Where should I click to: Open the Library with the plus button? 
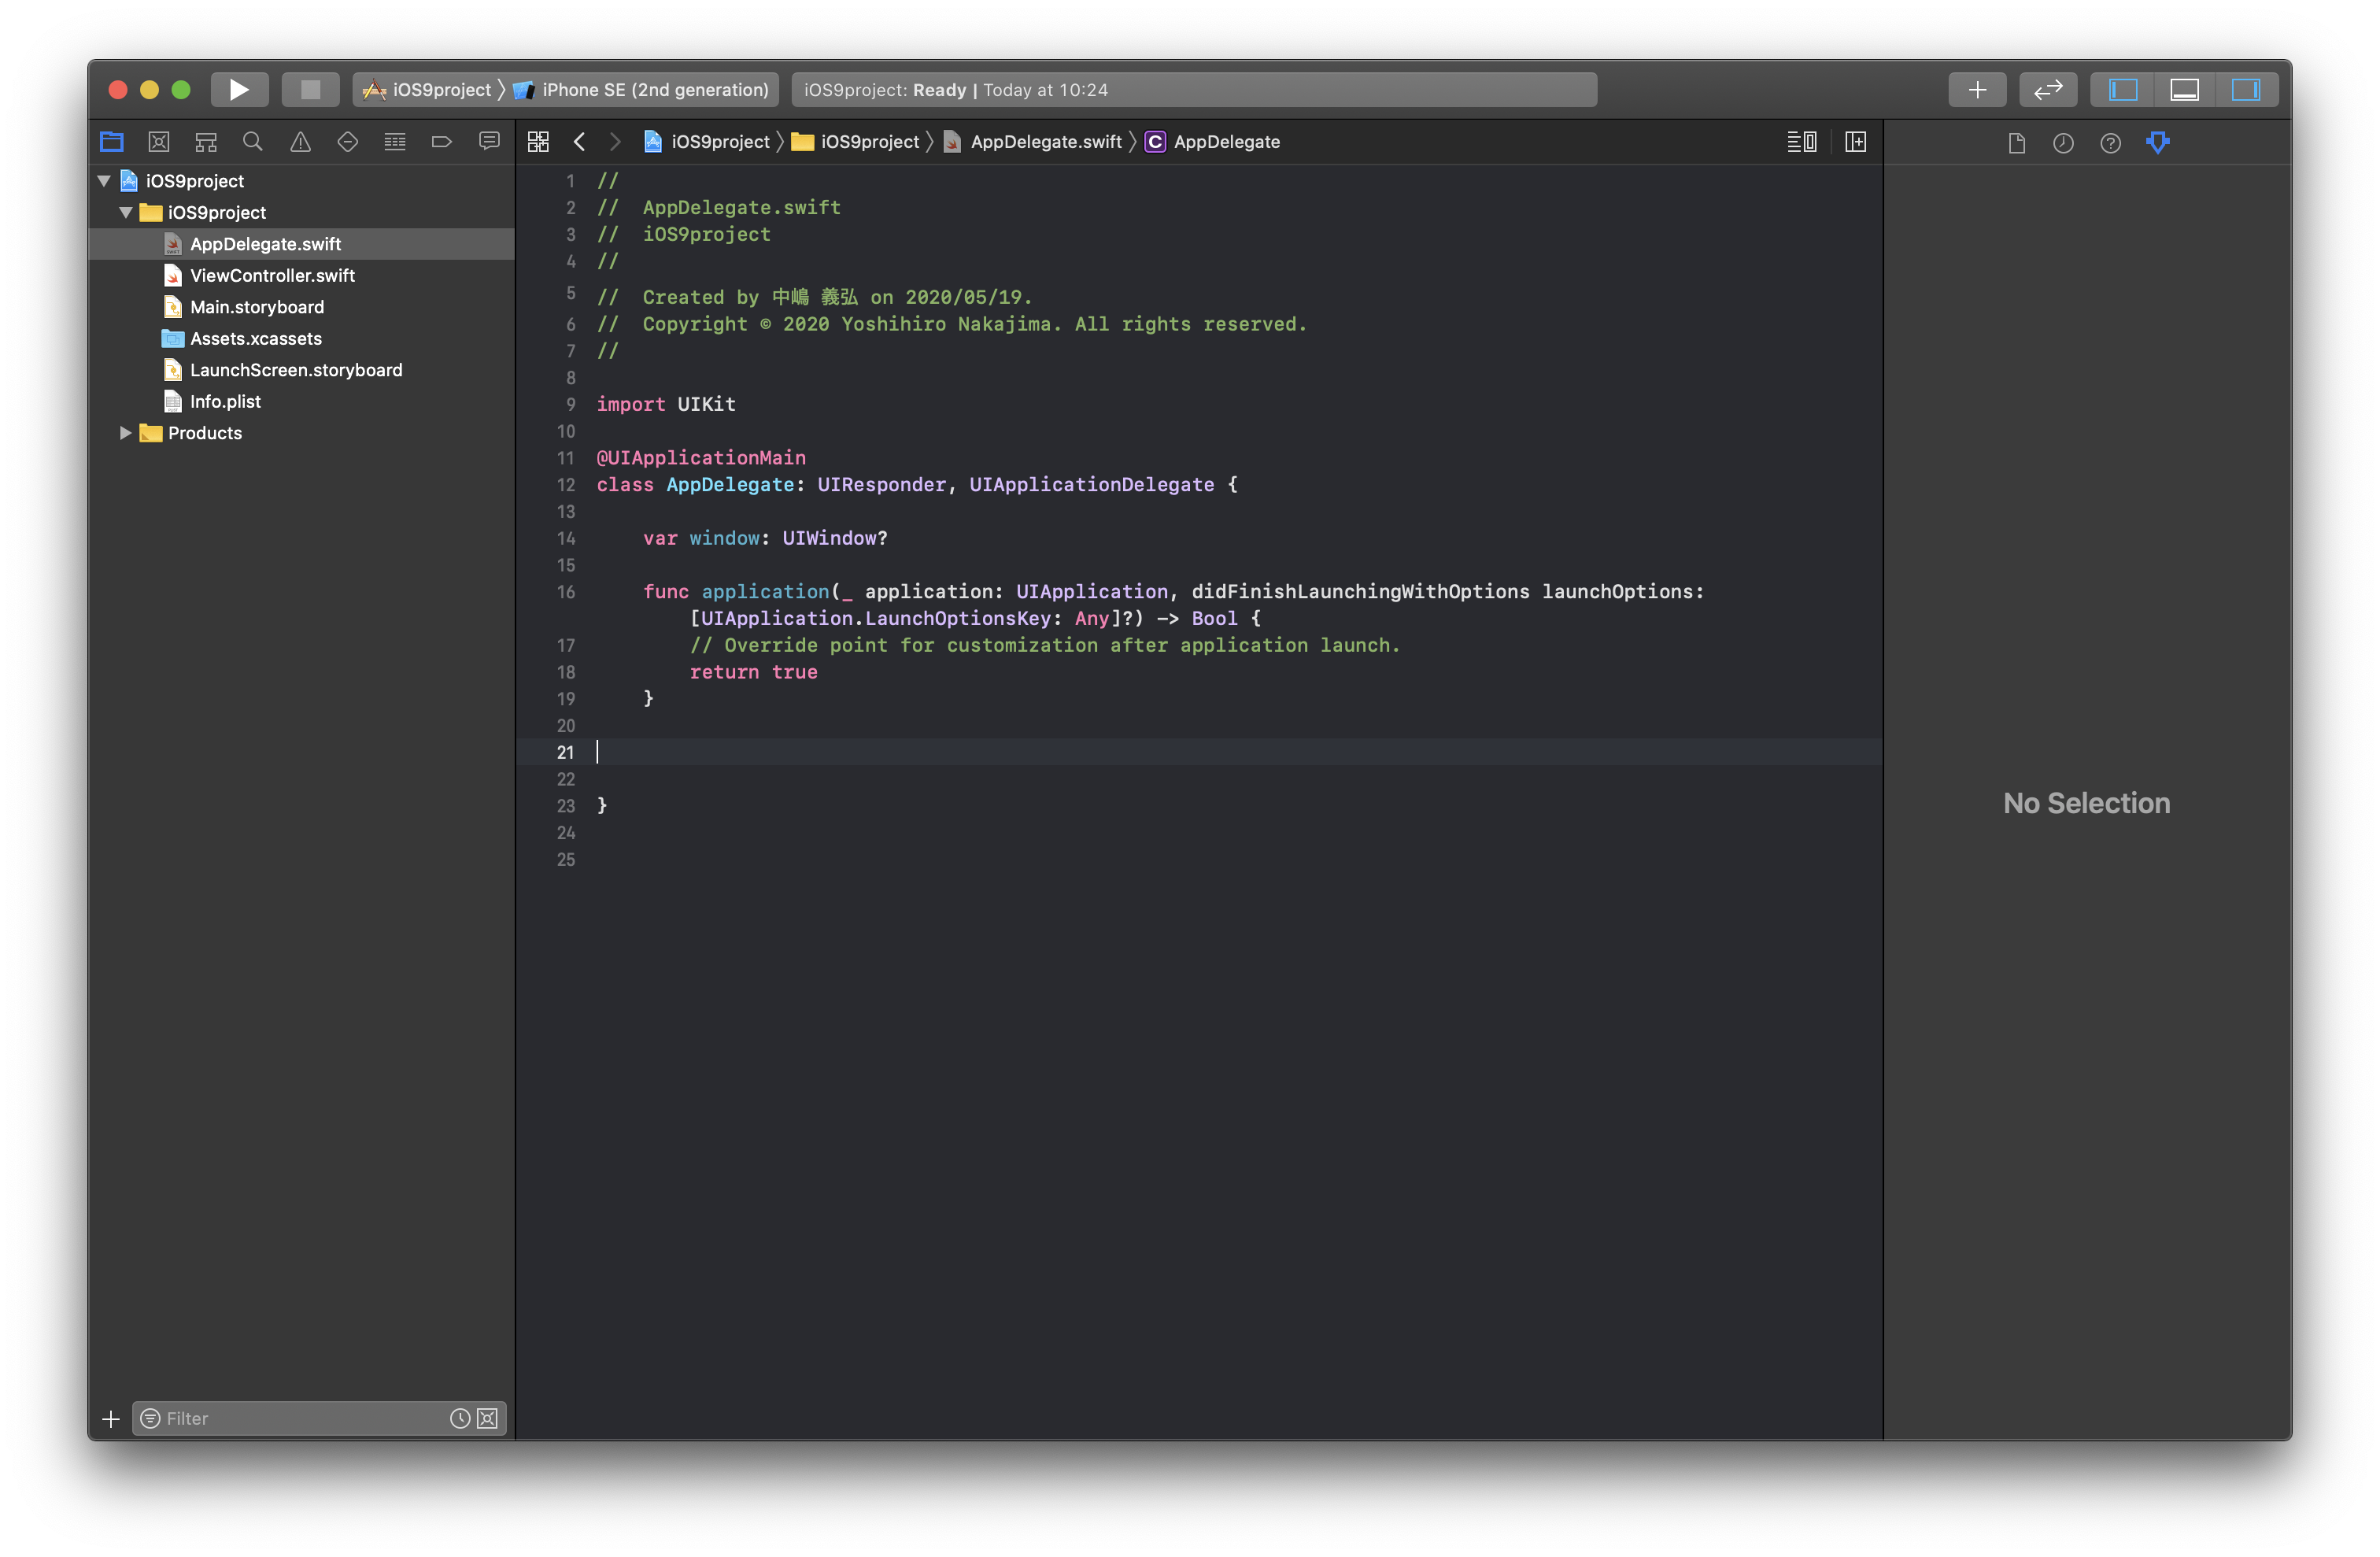click(x=1976, y=89)
